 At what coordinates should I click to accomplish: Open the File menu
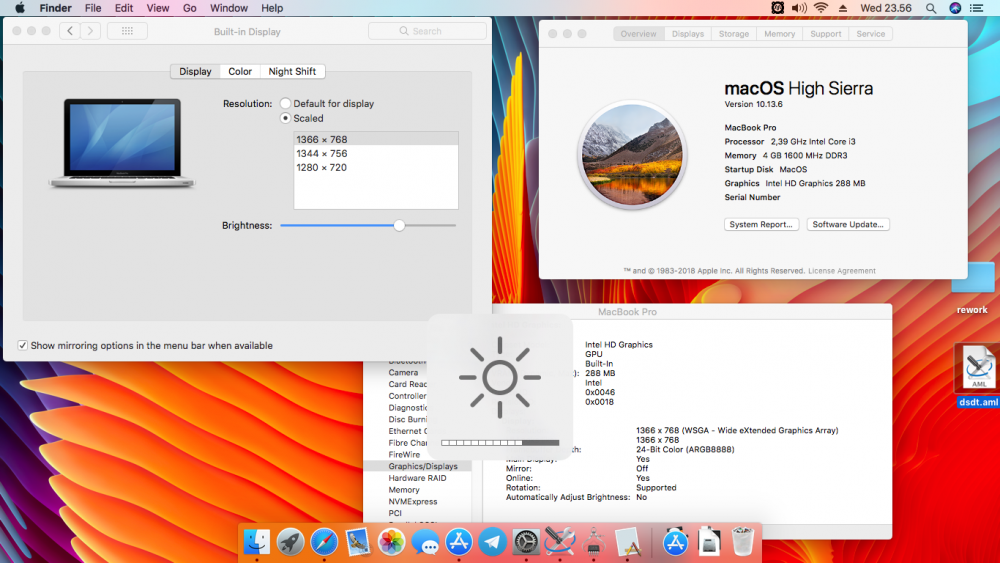pyautogui.click(x=93, y=8)
